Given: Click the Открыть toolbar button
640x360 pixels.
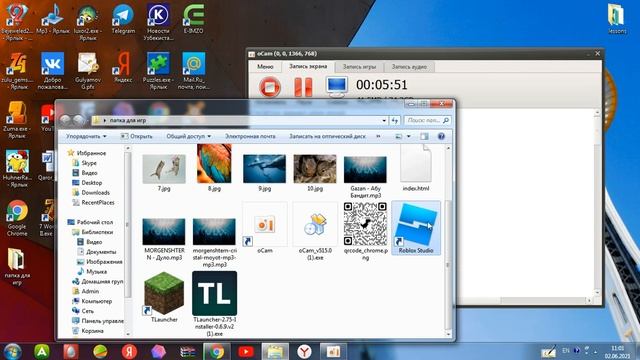Looking at the screenshot, I should [x=137, y=136].
